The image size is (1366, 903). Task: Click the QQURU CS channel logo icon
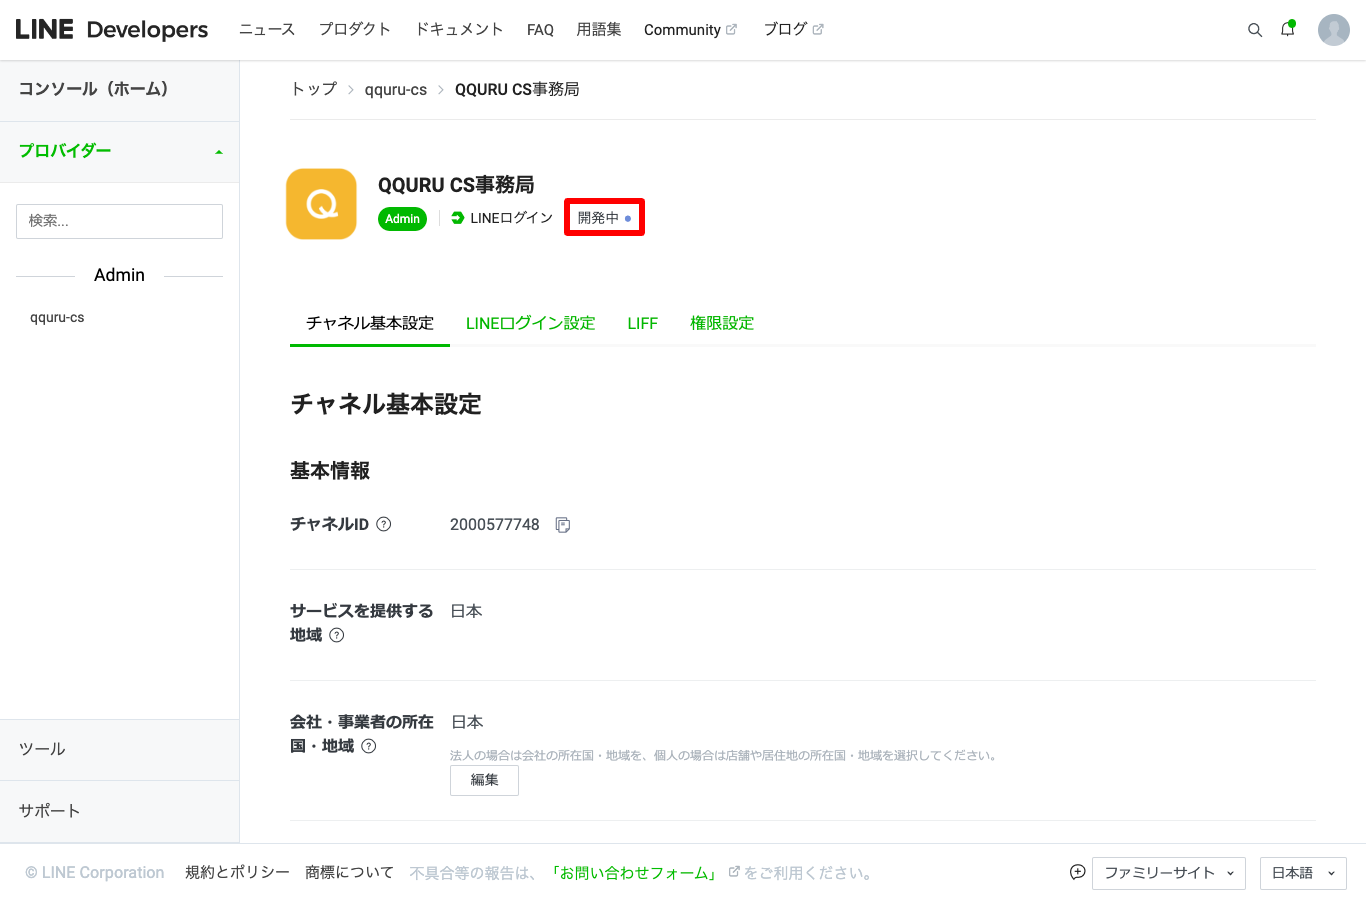pos(321,204)
